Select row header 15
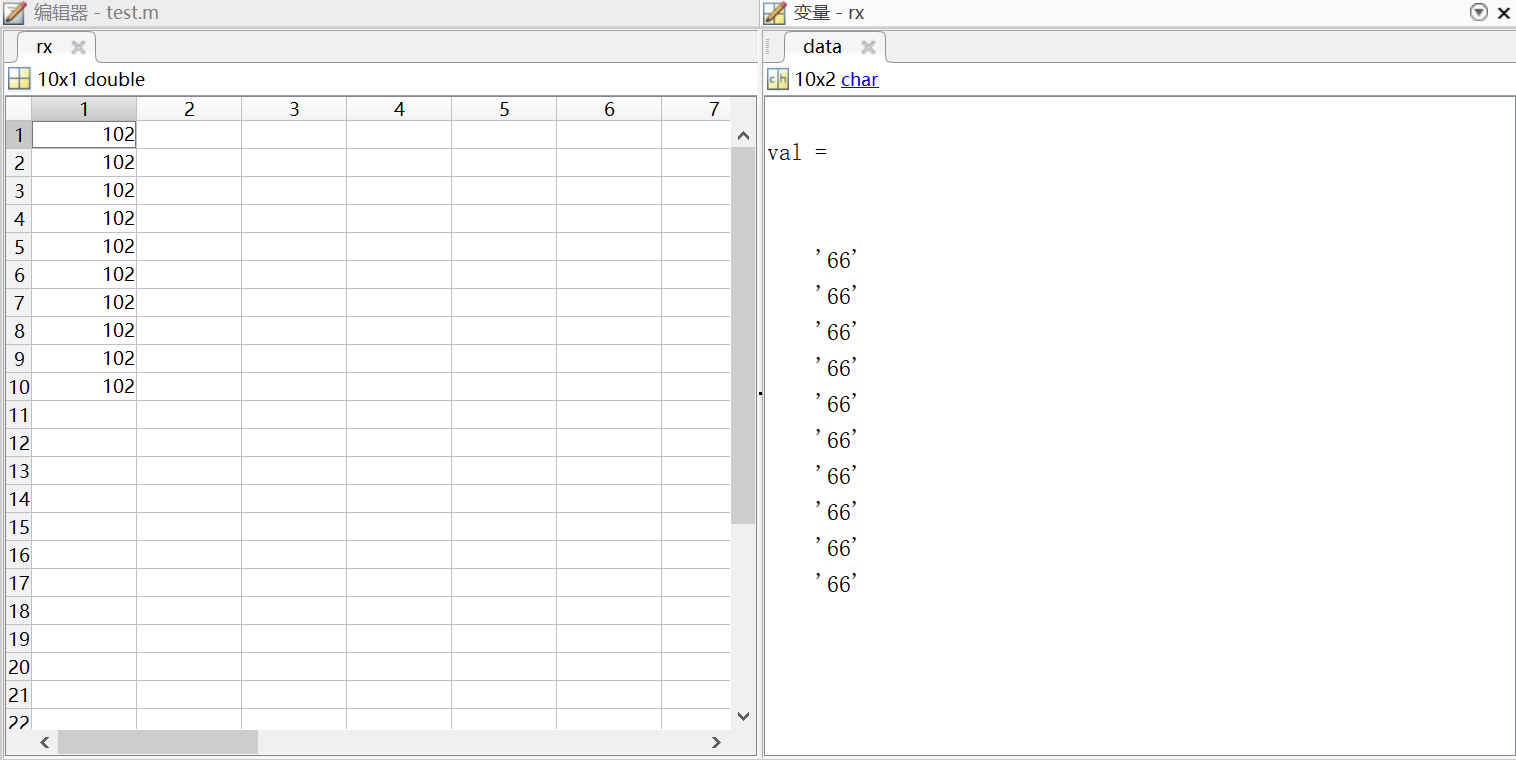Screen dimensions: 1516x760 click(x=19, y=527)
